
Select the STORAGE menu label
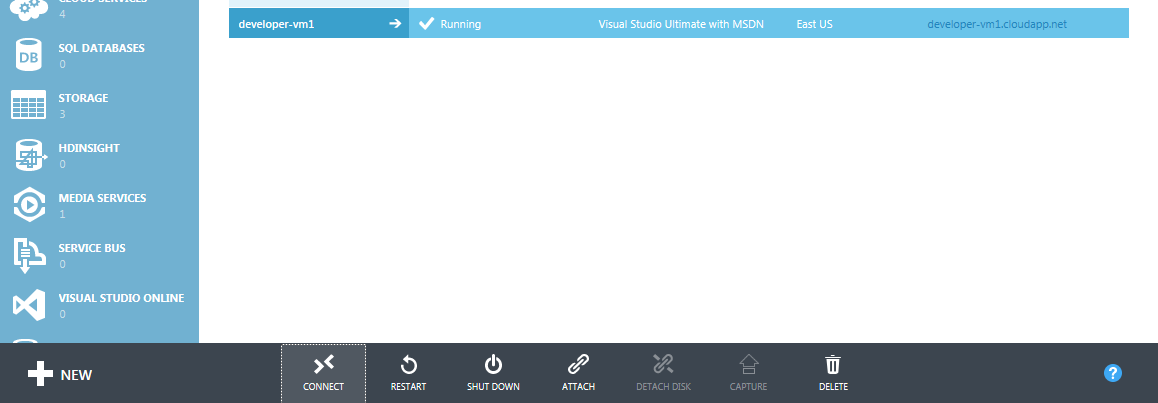[83, 98]
